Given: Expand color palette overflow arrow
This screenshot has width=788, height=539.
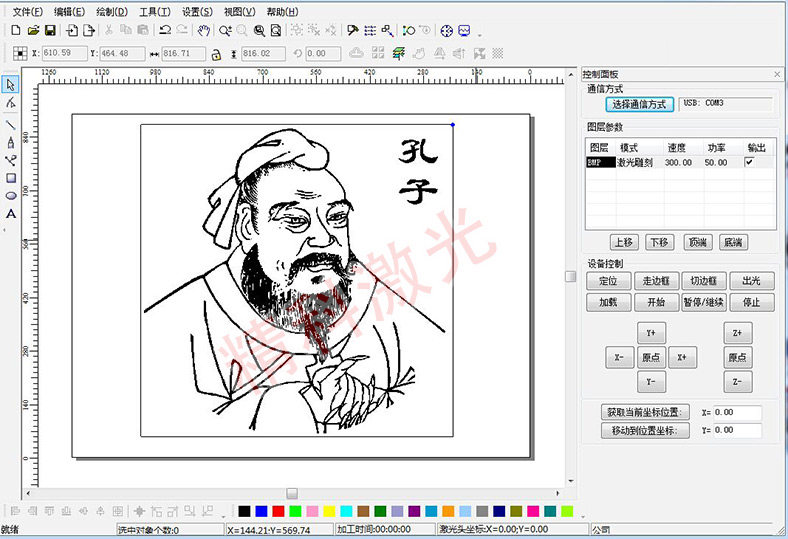Looking at the screenshot, I should tap(583, 516).
